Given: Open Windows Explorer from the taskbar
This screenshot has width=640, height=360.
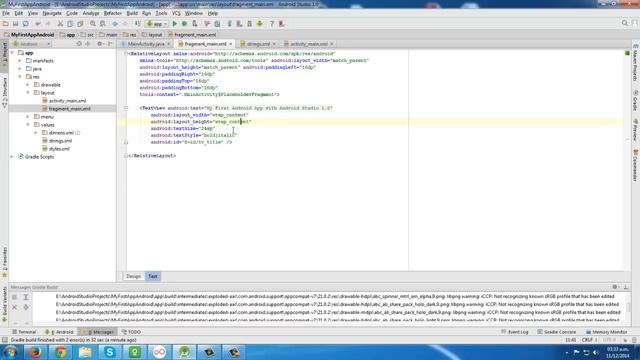Looking at the screenshot, I should [85, 352].
